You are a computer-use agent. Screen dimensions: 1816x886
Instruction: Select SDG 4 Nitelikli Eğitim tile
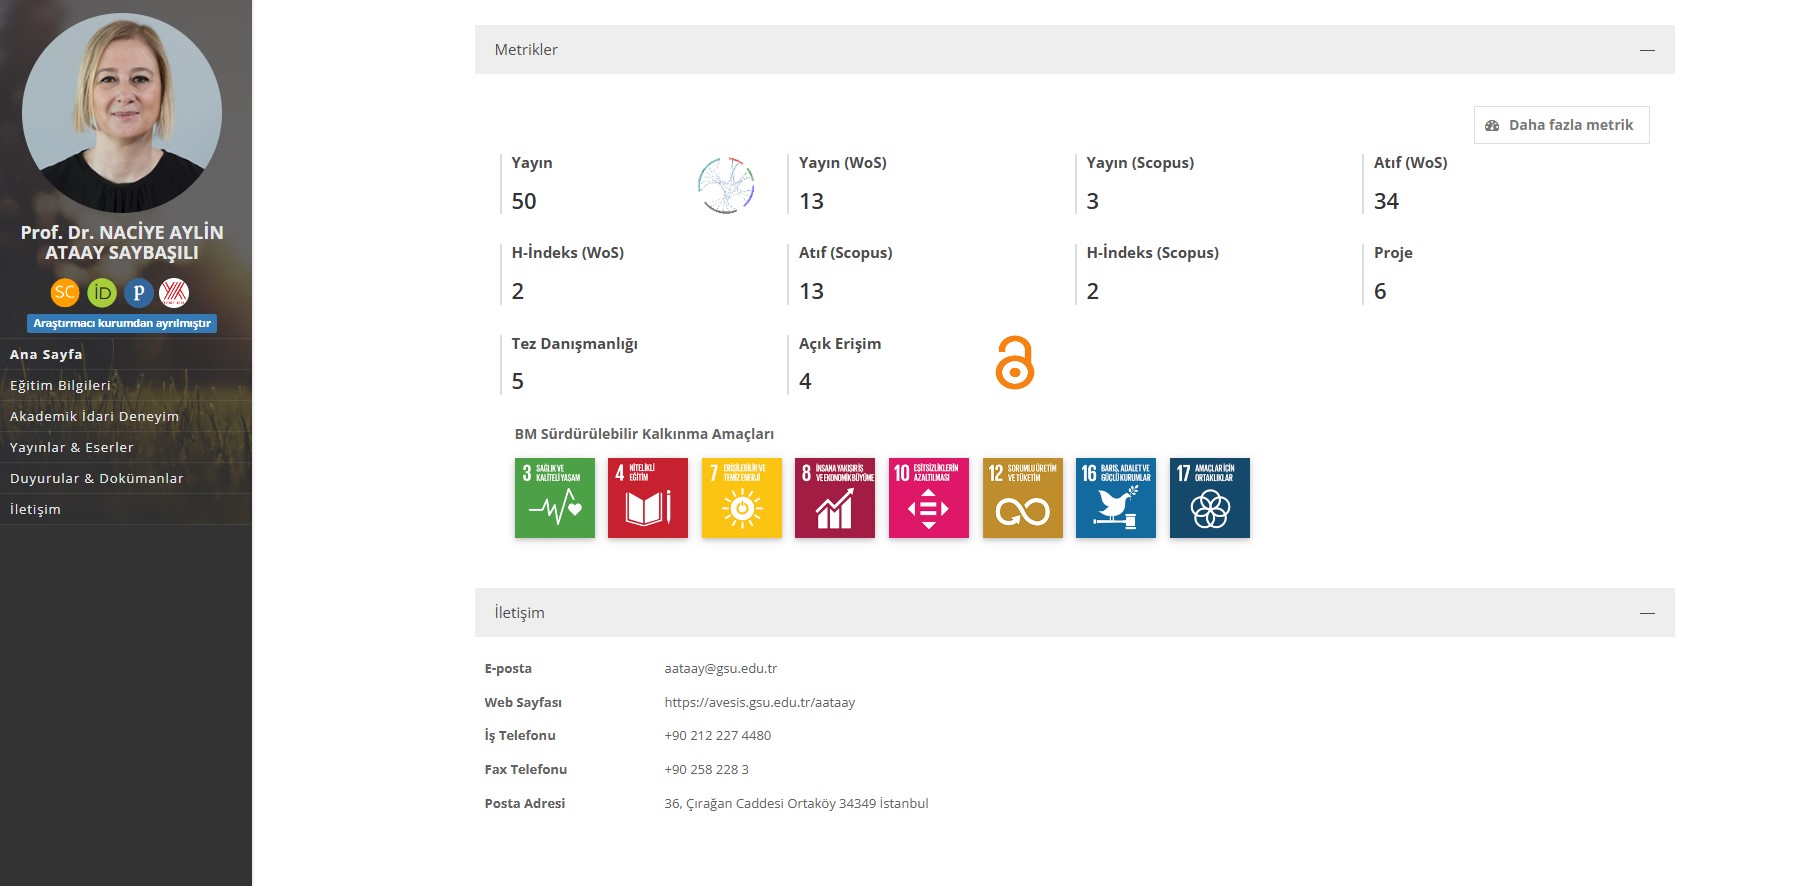tap(648, 498)
